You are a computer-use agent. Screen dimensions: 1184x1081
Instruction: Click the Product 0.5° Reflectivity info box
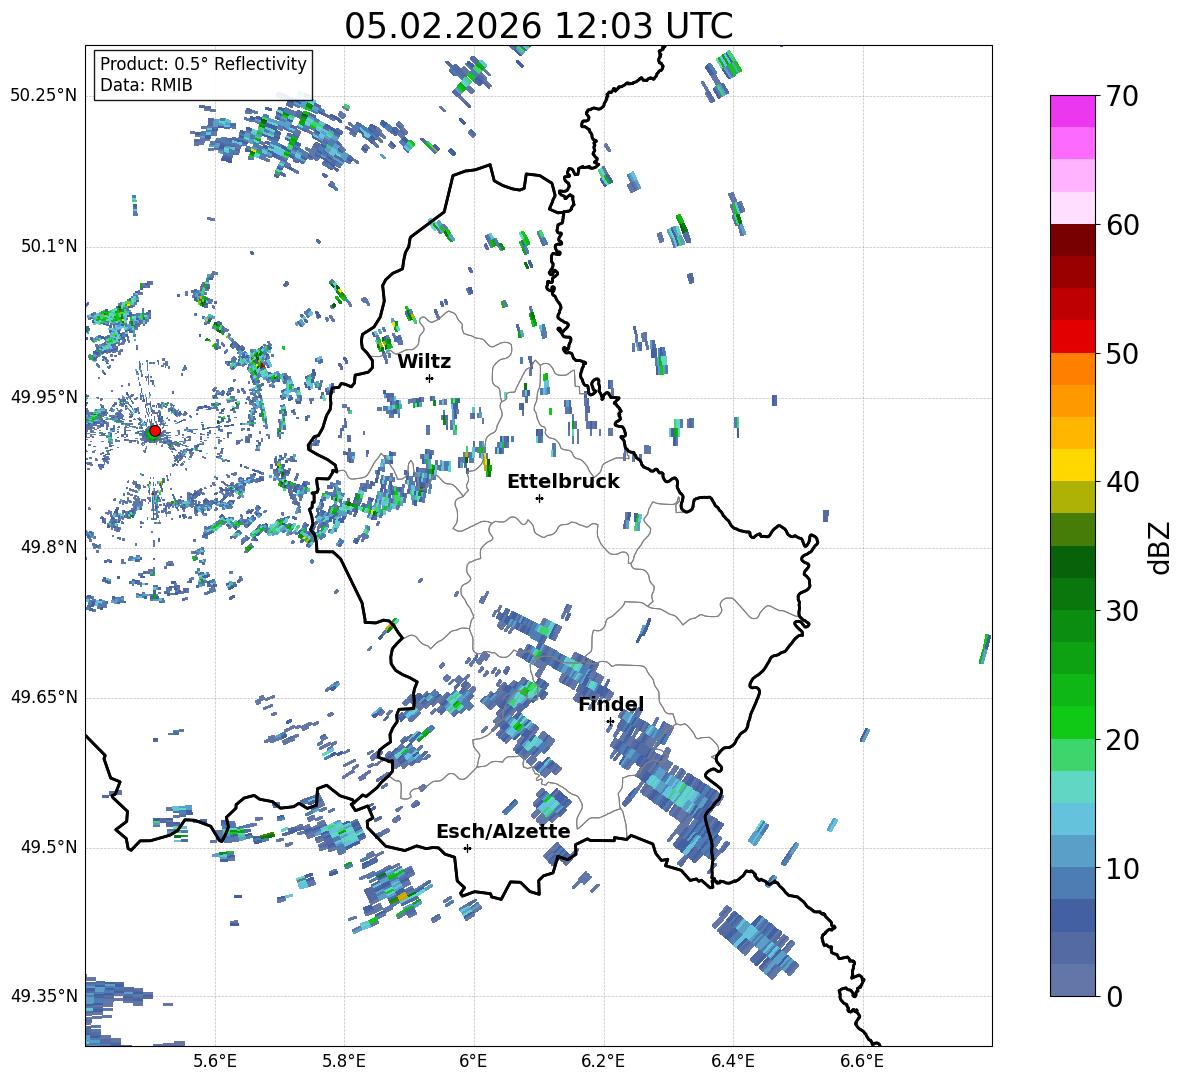203,75
